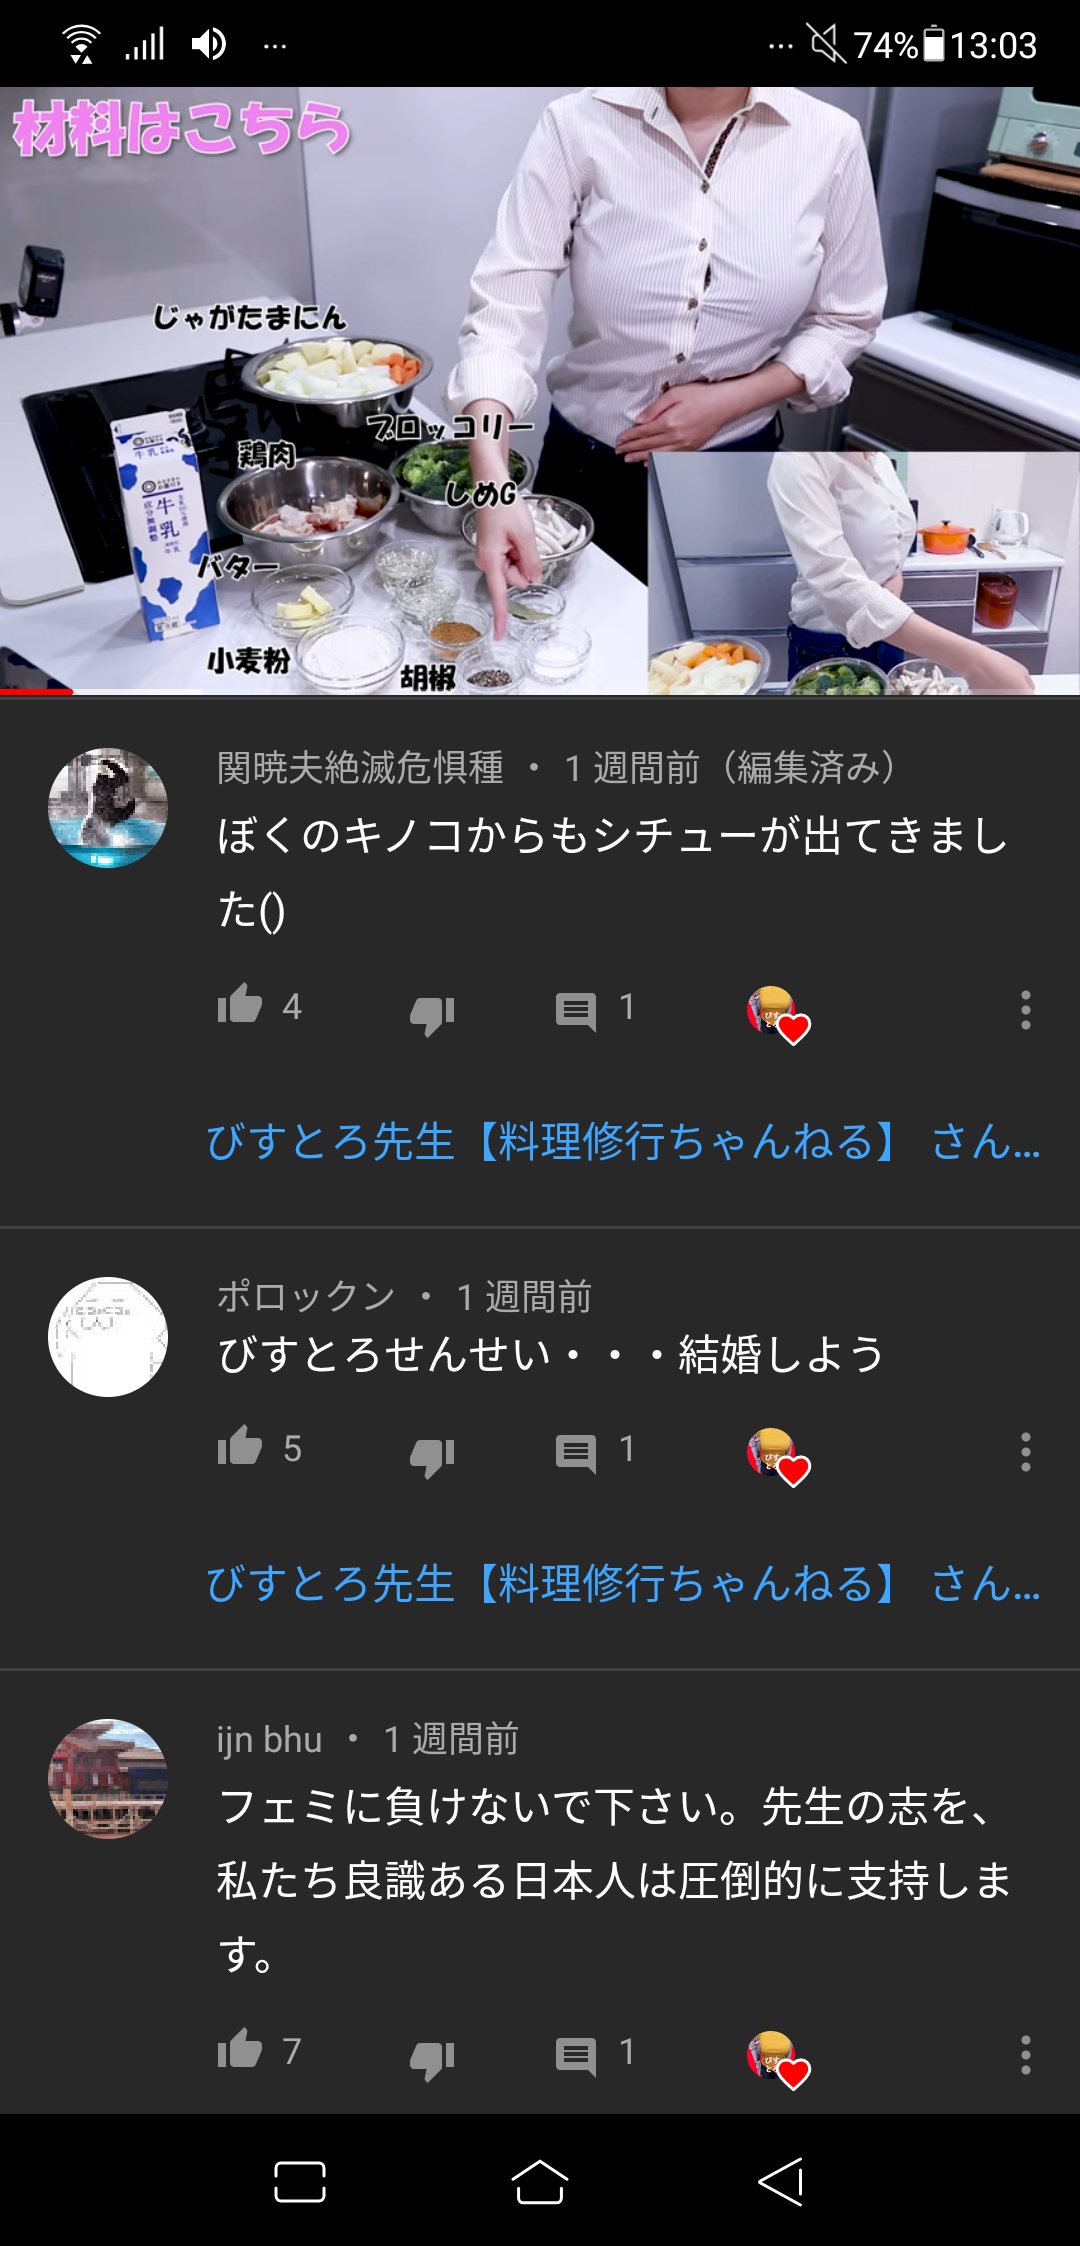Screen dimensions: 1080x2246
Task: Open three-dot menu for ポロックン's comment
Action: coord(1025,1452)
